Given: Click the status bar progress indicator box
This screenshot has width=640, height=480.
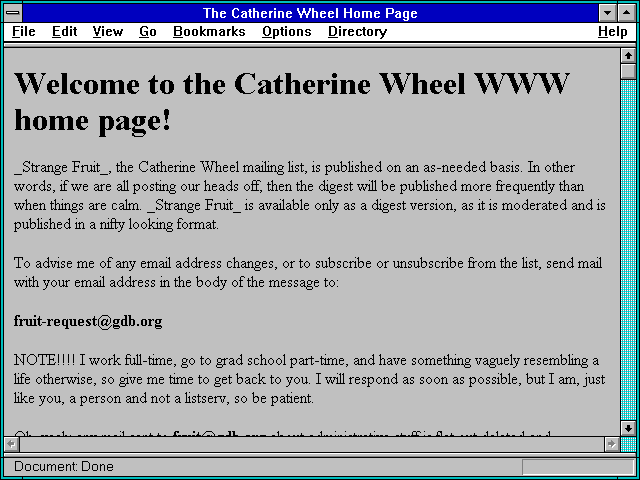Looking at the screenshot, I should coord(578,467).
